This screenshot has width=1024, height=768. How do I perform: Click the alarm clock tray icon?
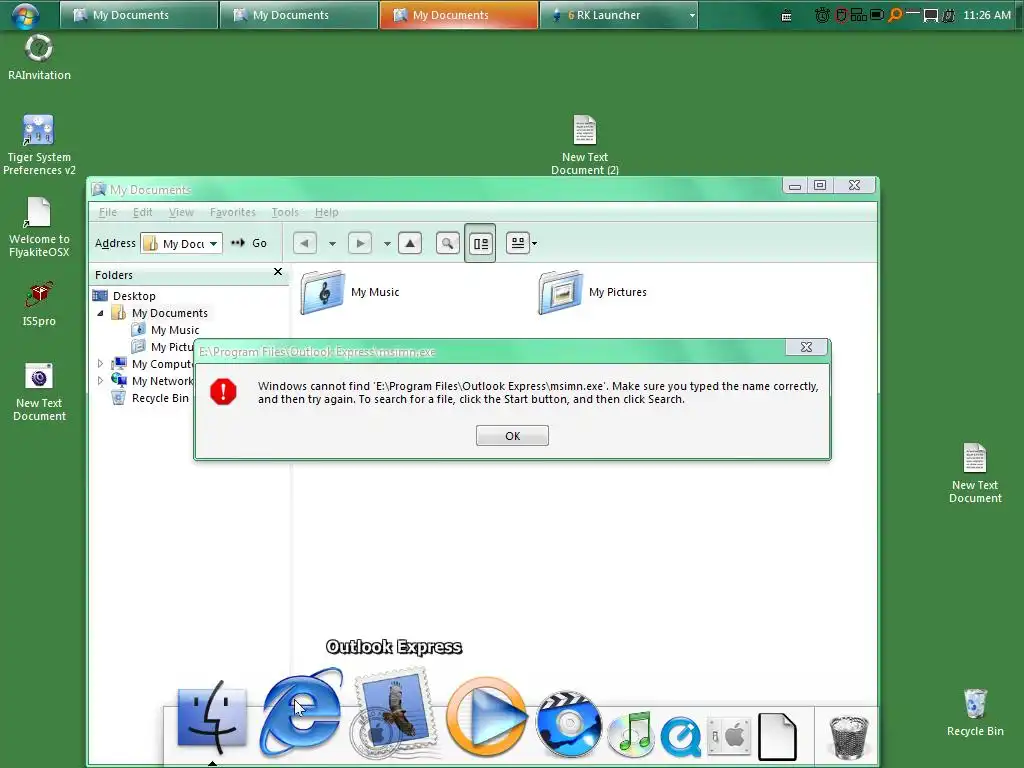(x=822, y=15)
